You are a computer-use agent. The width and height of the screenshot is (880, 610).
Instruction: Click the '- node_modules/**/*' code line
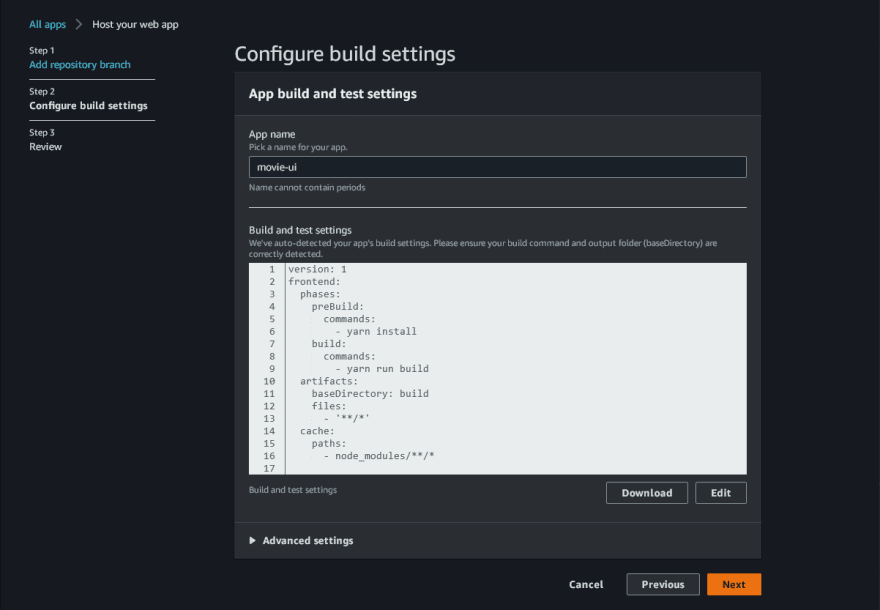[x=379, y=456]
